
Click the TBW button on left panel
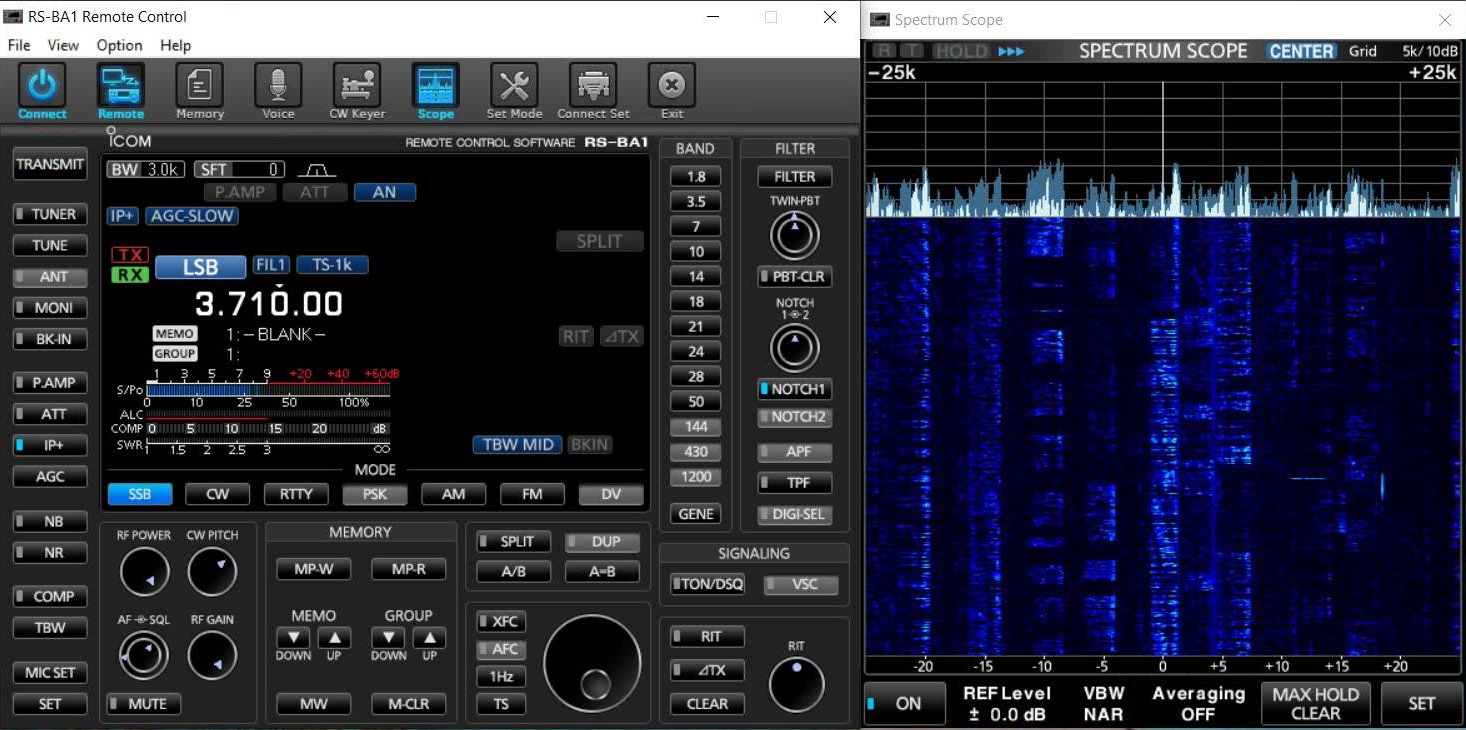click(50, 628)
